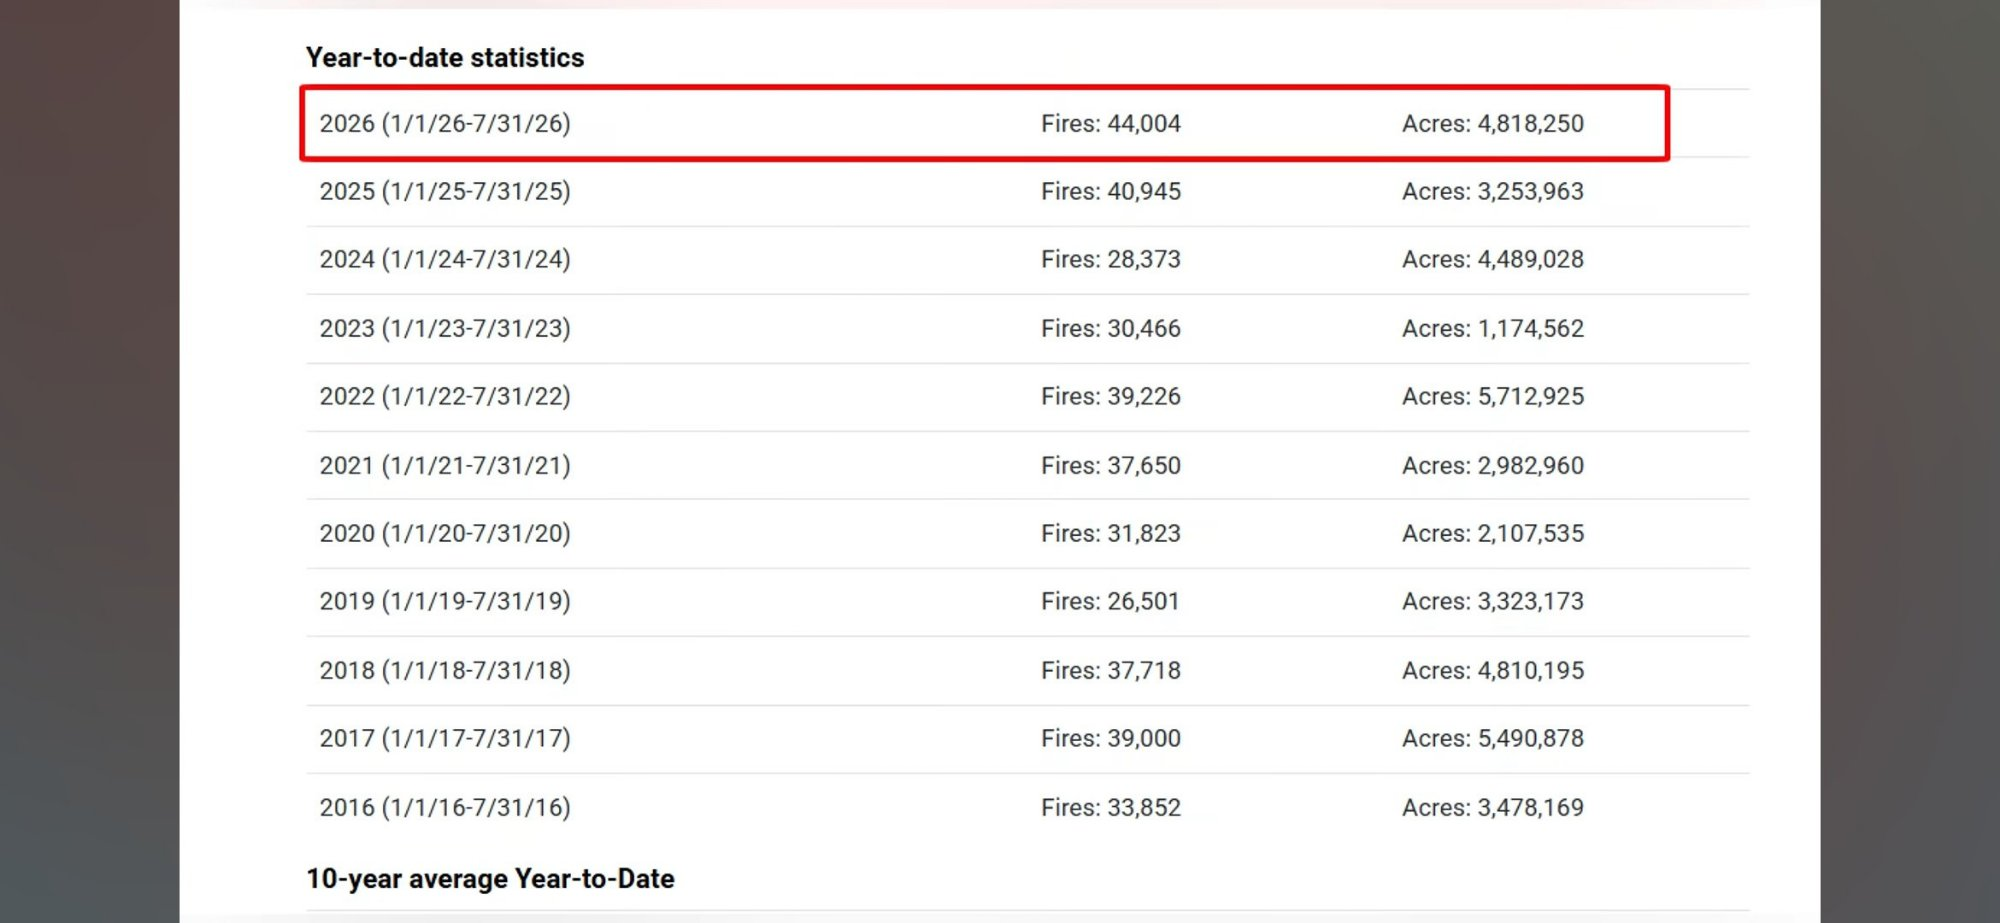Click the "Fires: 31,823" value
This screenshot has height=923, width=2000.
coord(1111,533)
